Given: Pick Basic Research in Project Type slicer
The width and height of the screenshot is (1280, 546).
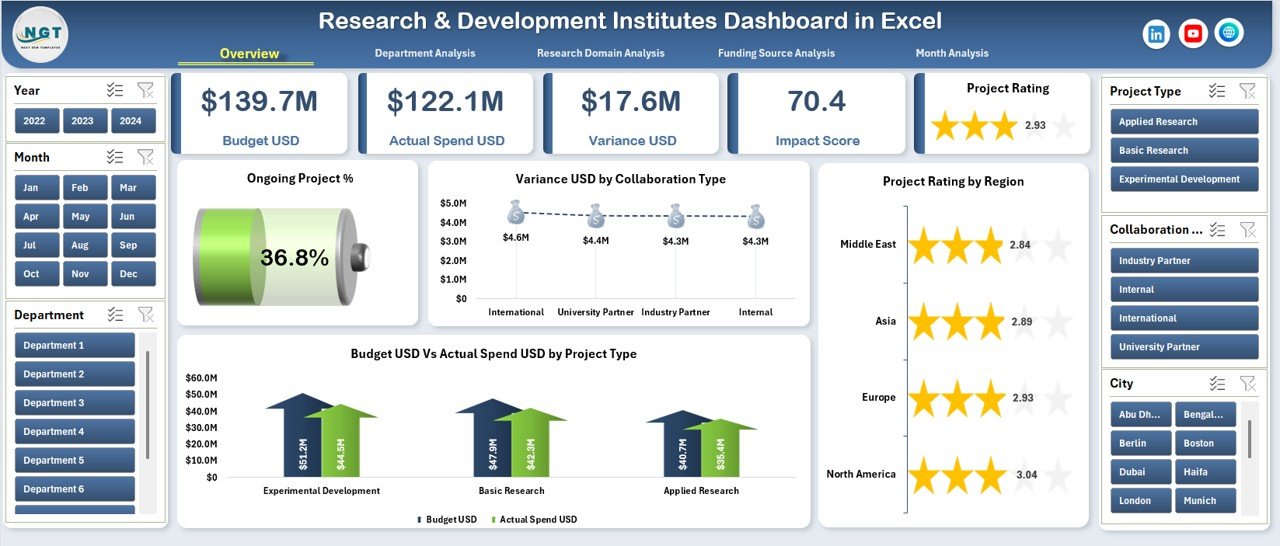Looking at the screenshot, I should tap(1184, 151).
